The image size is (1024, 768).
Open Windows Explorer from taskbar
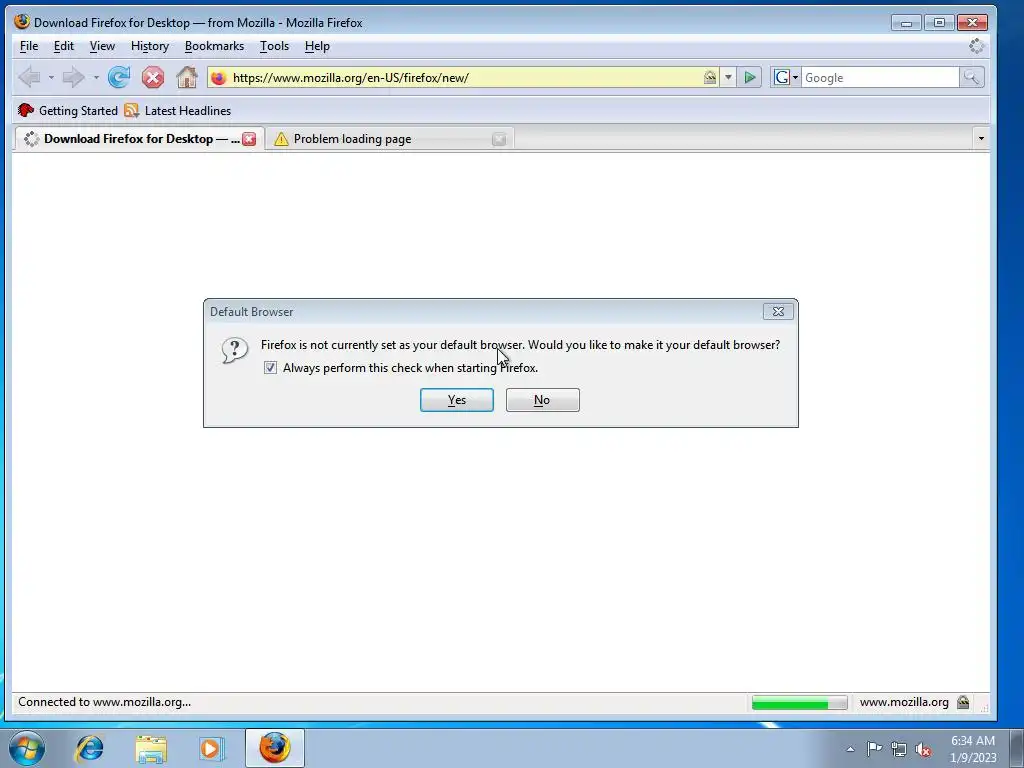(x=151, y=748)
